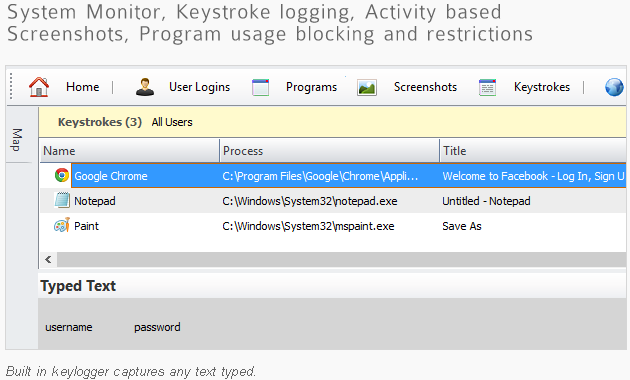The image size is (630, 380).
Task: Open the Screenshots view
Action: 425,87
